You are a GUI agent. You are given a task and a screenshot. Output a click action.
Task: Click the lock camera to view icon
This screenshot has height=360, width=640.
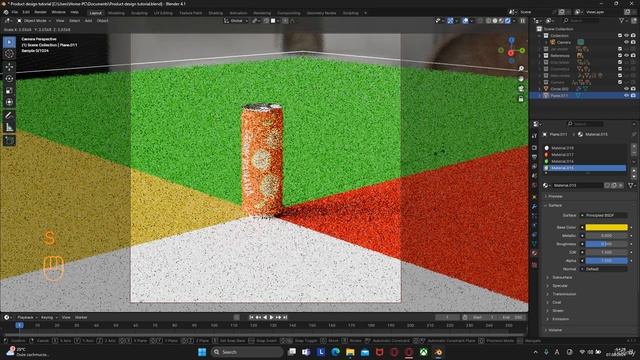[521, 99]
